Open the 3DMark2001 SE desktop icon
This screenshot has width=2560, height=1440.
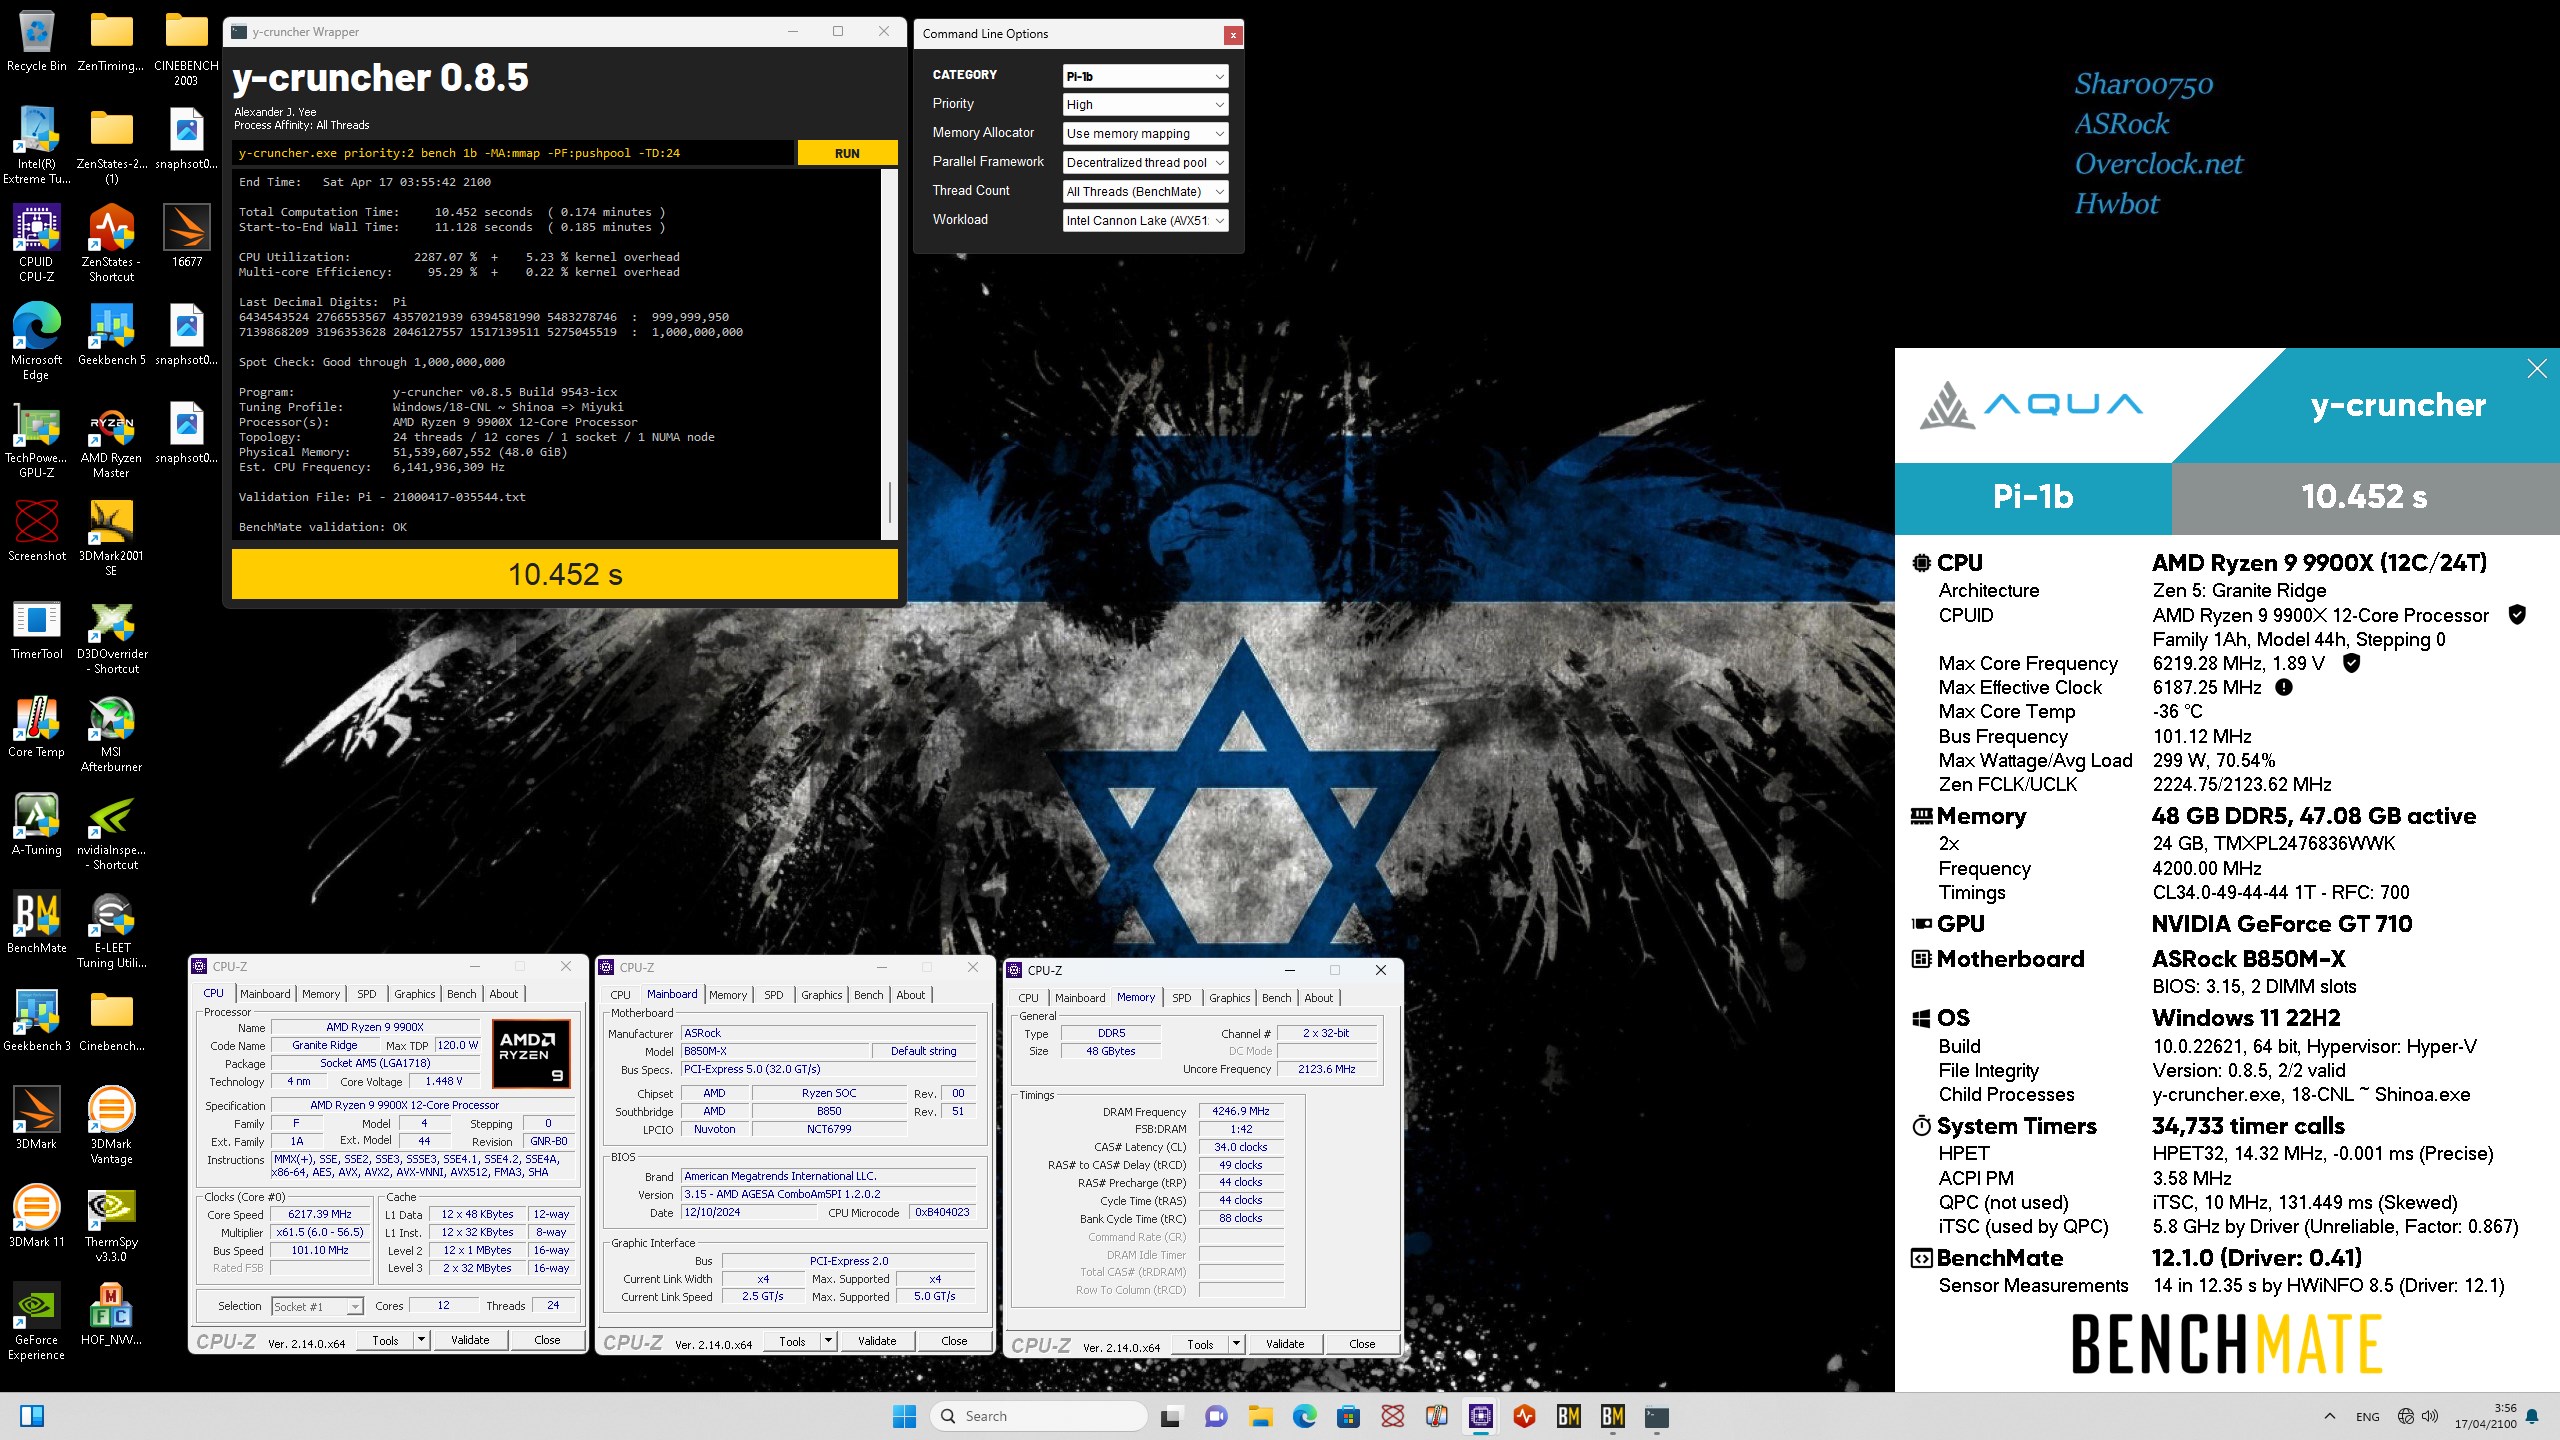[x=111, y=538]
